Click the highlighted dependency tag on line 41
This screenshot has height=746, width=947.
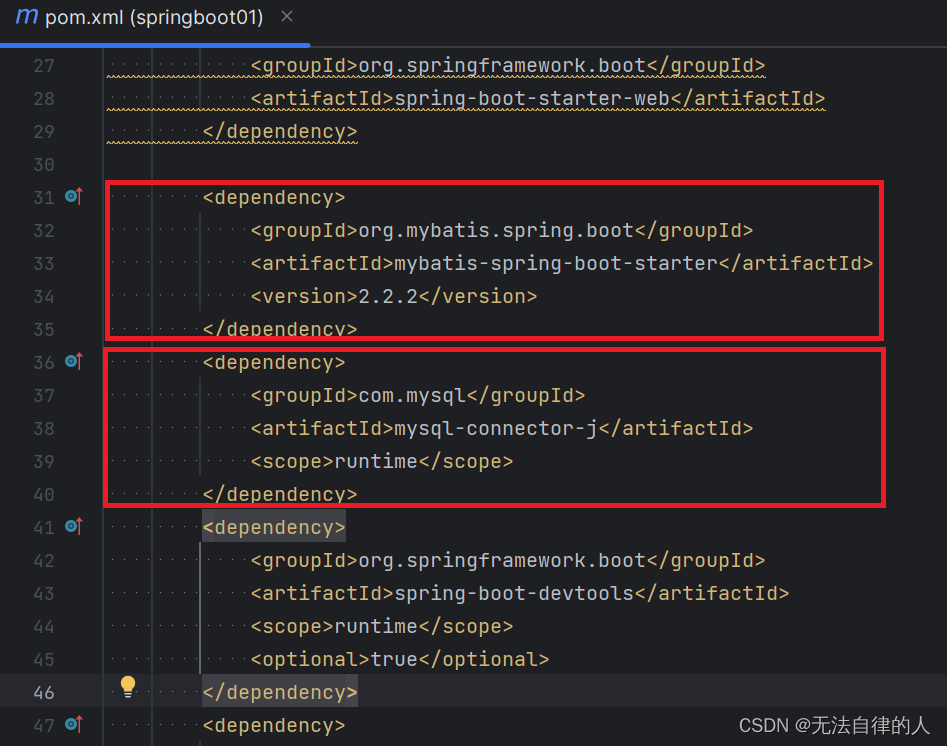click(273, 527)
